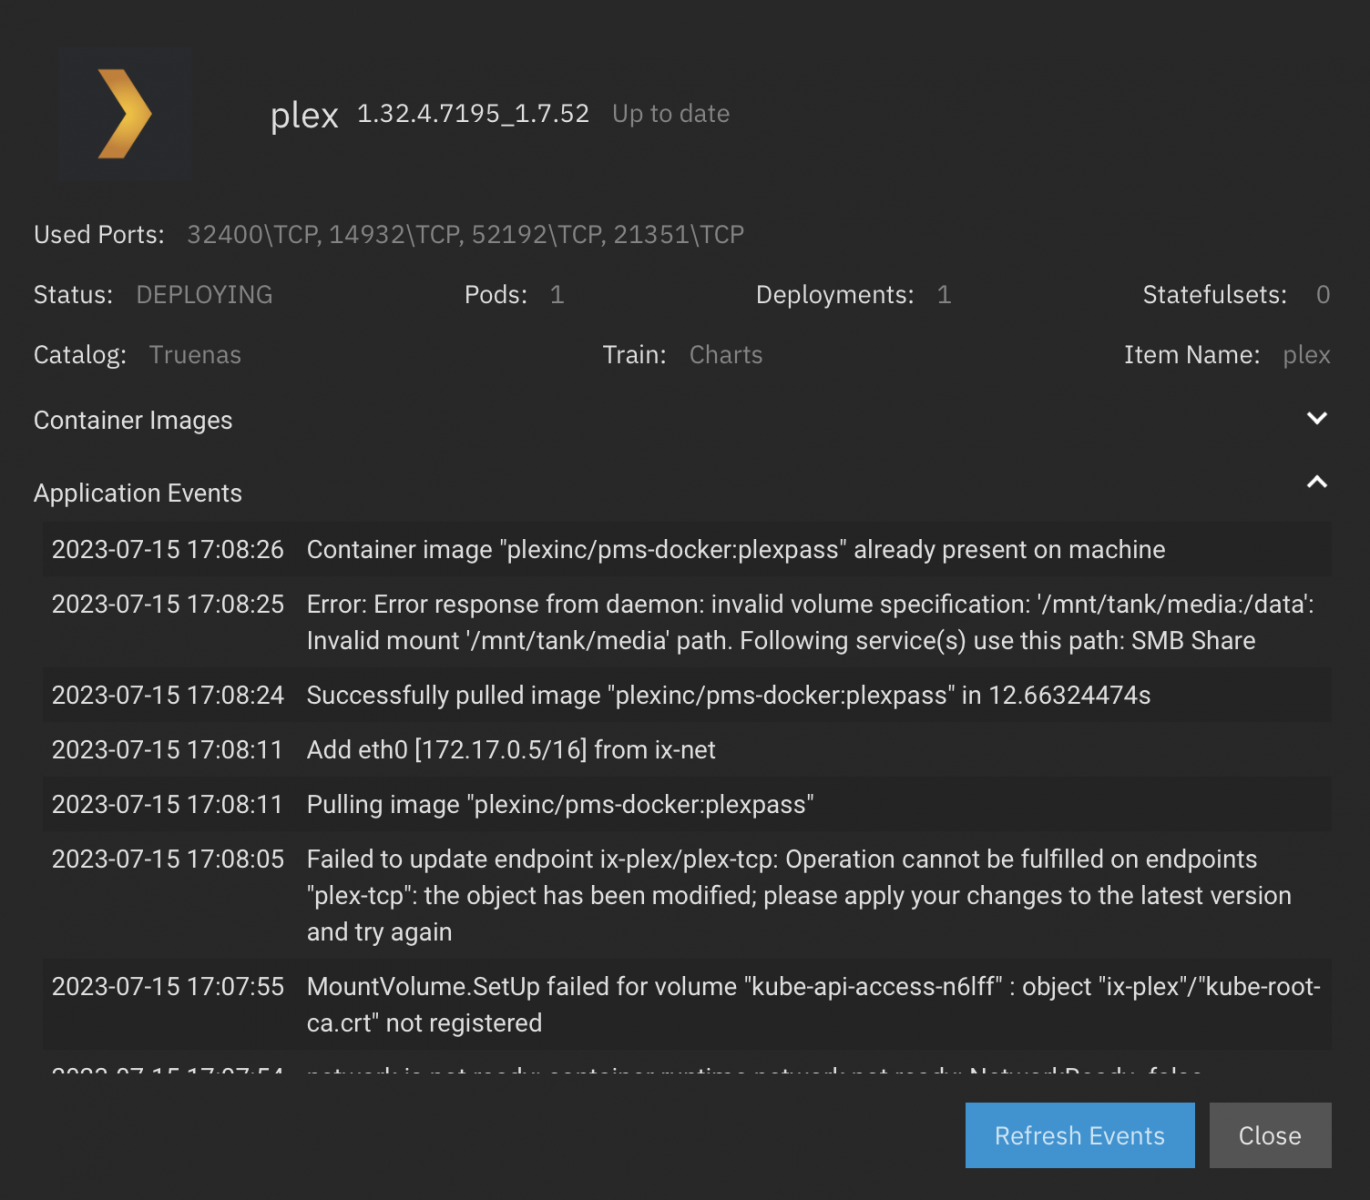Screen dimensions: 1370x1200
Task: Collapse the Application Events section chevron
Action: click(1317, 483)
